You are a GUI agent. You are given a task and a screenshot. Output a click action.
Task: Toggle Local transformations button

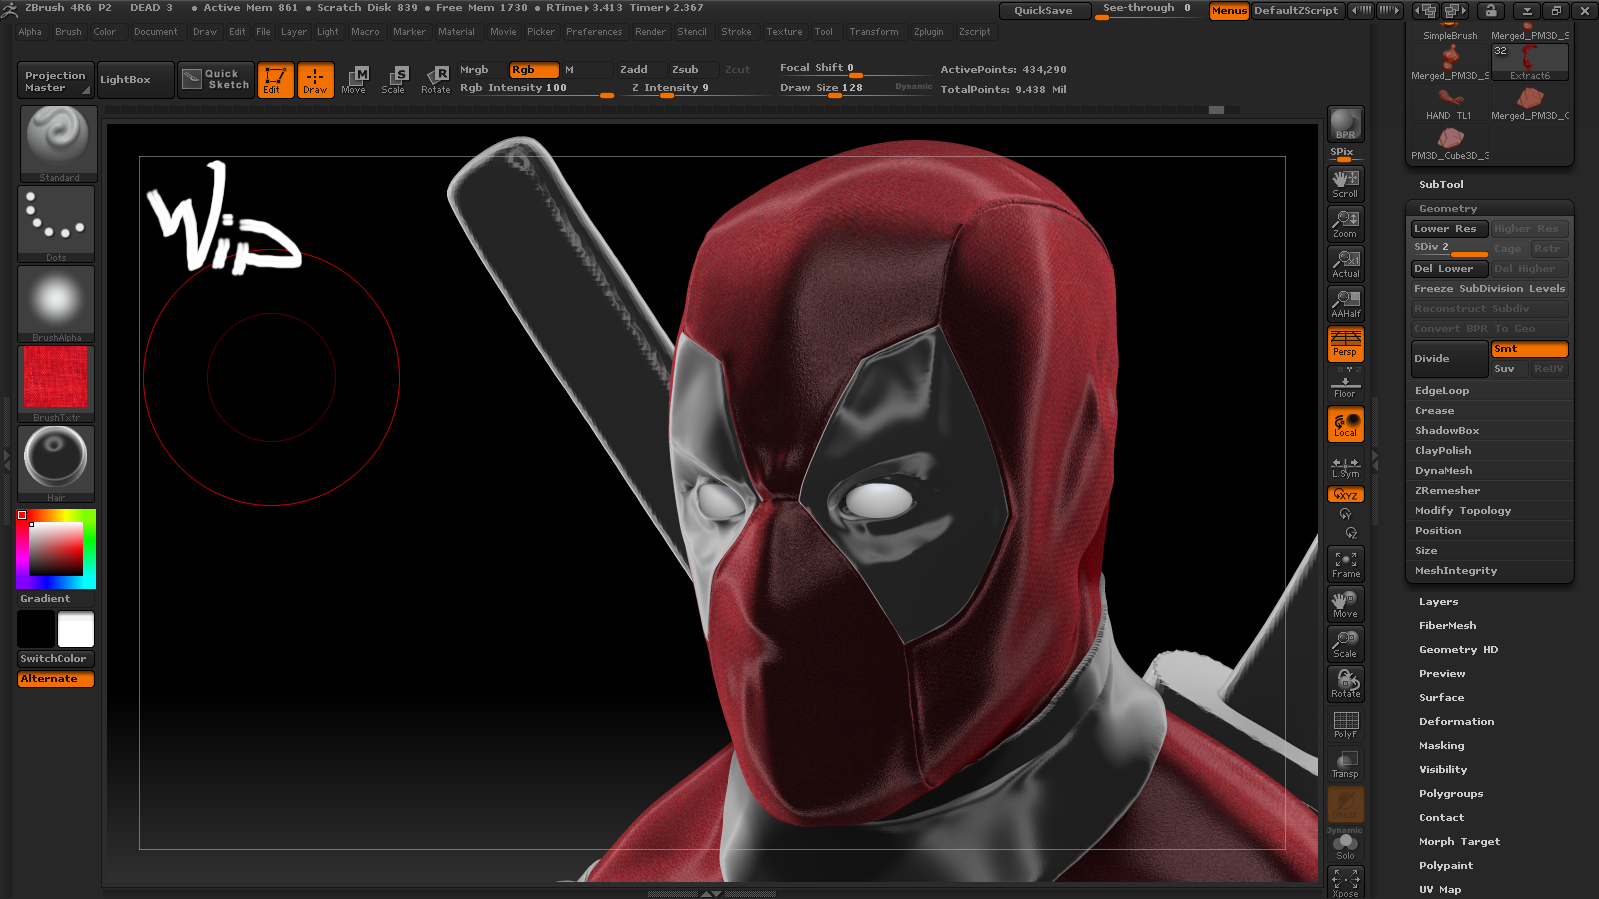click(1346, 424)
